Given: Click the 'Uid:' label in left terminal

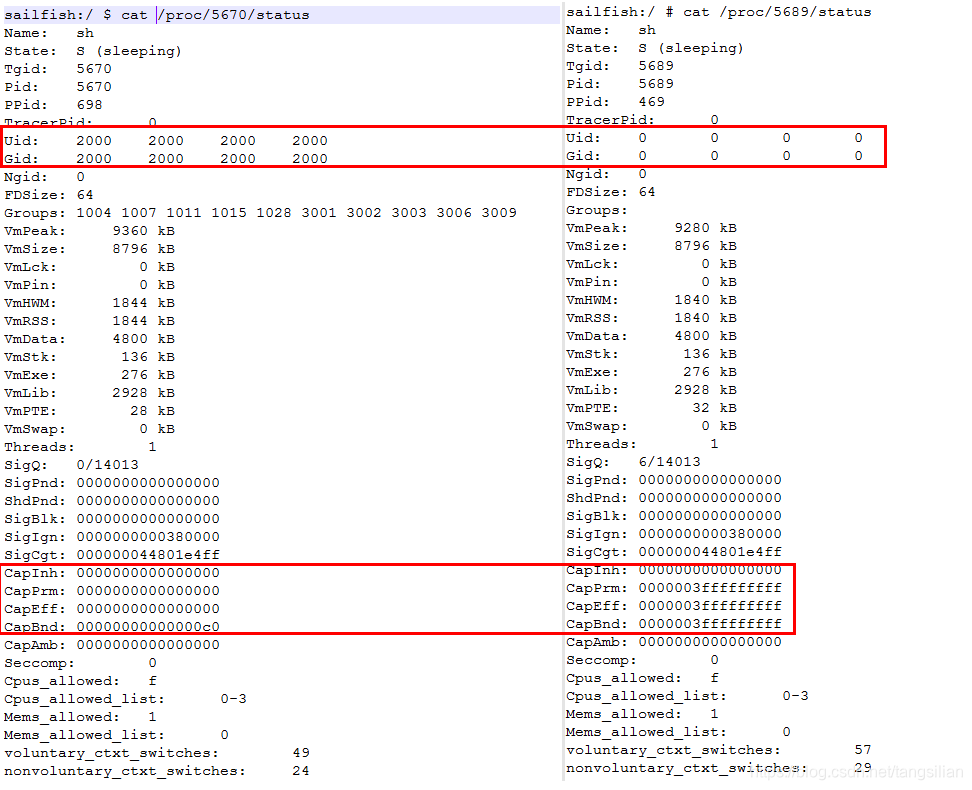Looking at the screenshot, I should [x=21, y=141].
